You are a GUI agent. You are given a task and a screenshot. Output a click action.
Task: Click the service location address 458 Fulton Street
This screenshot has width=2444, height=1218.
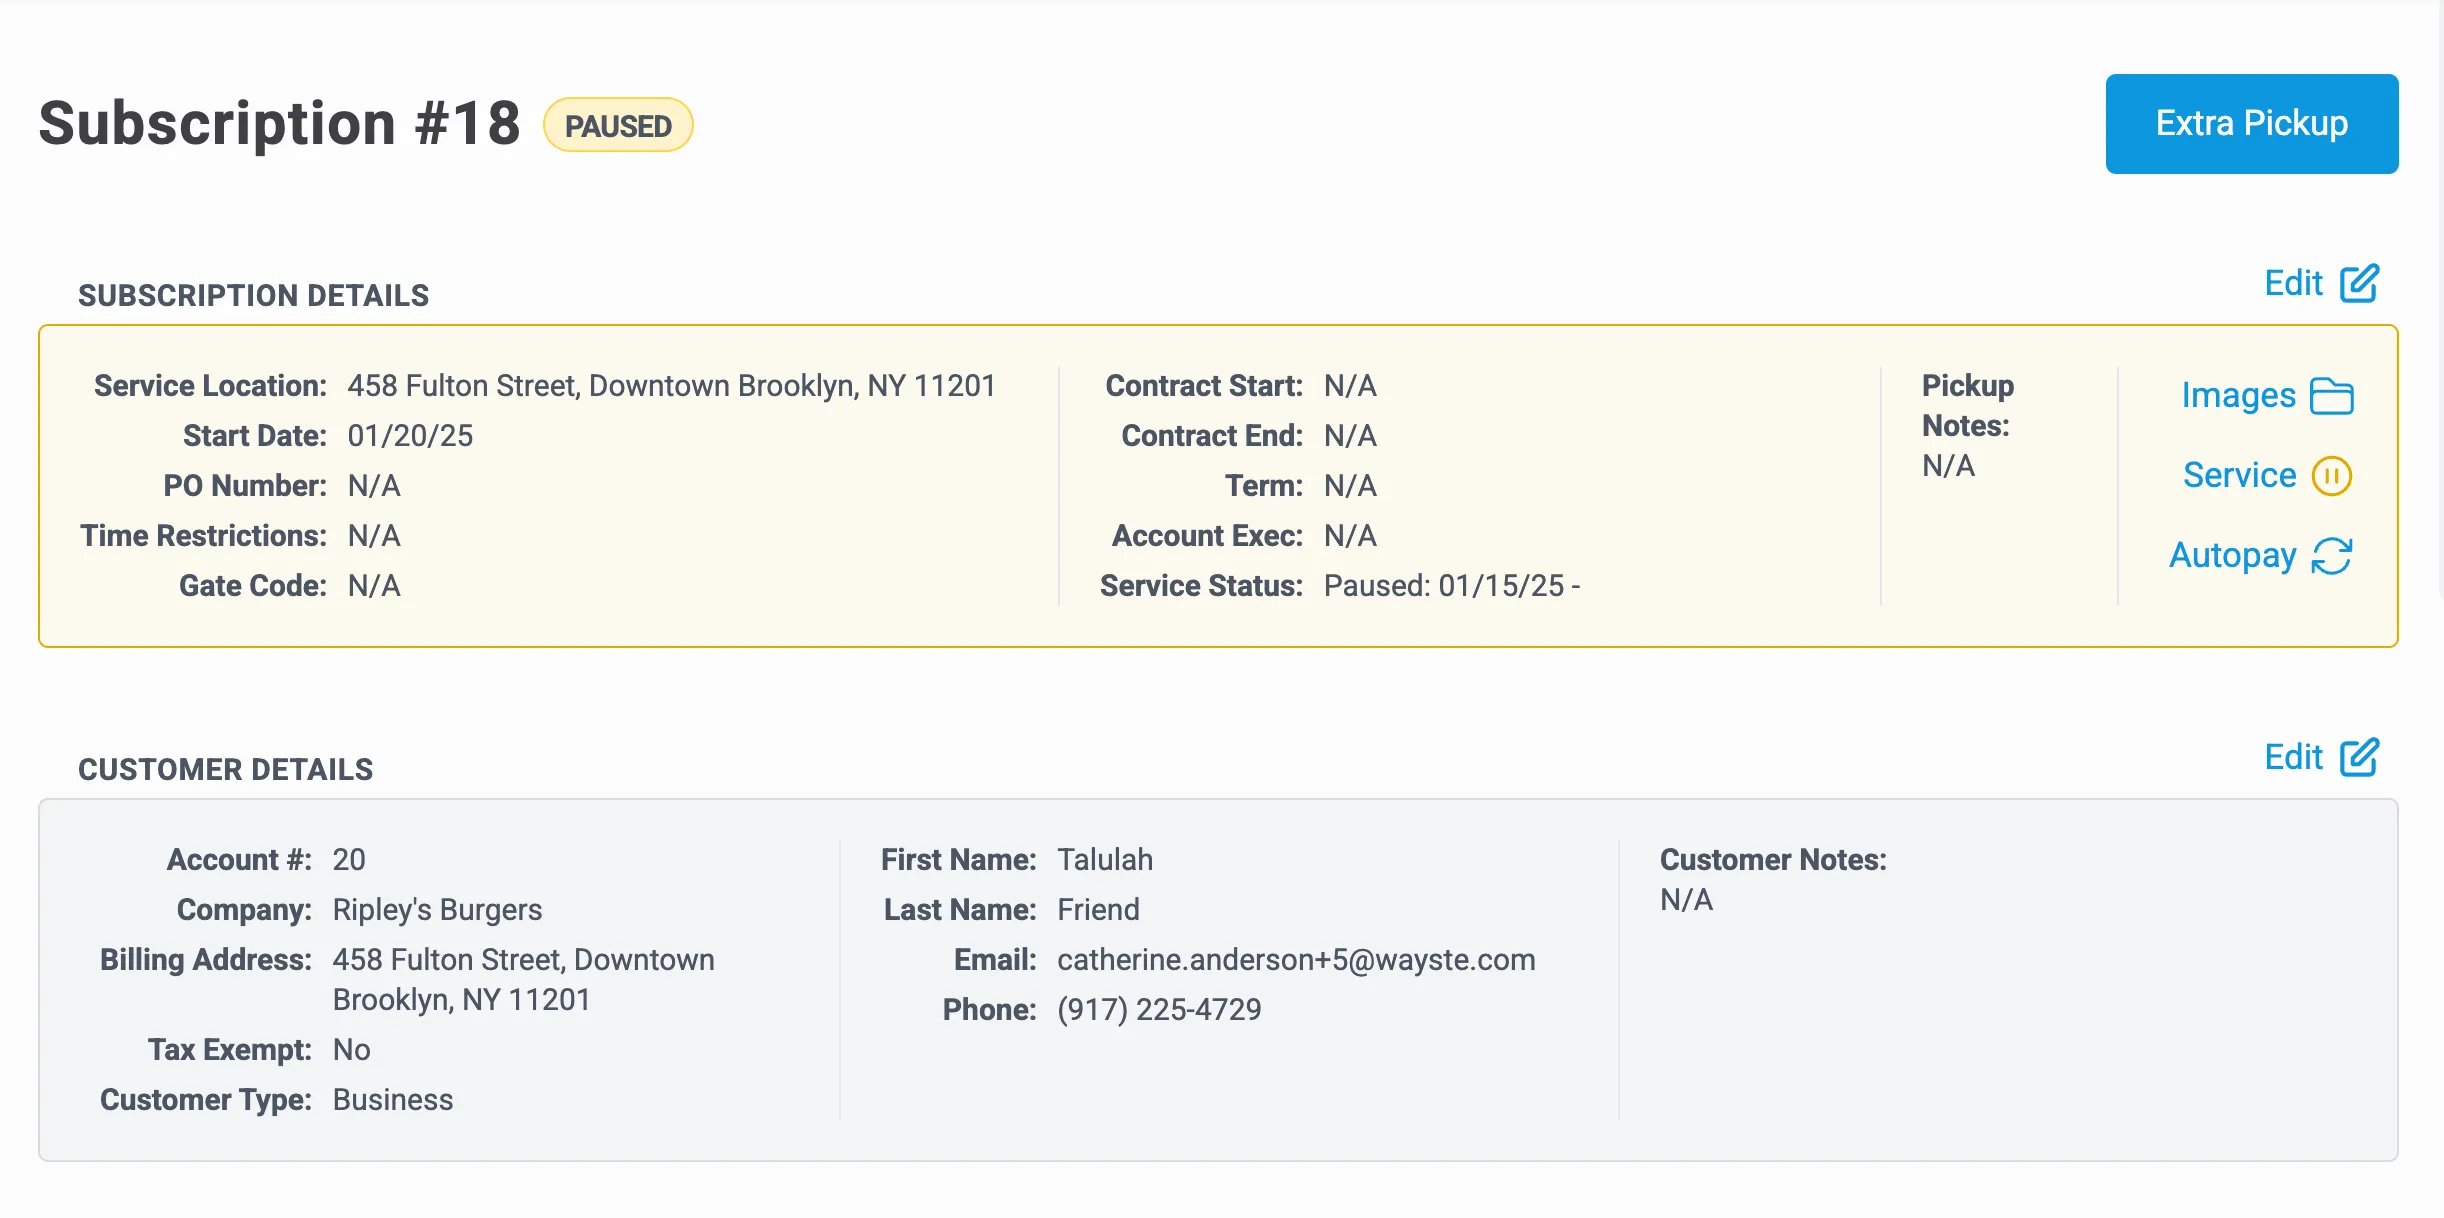[671, 386]
